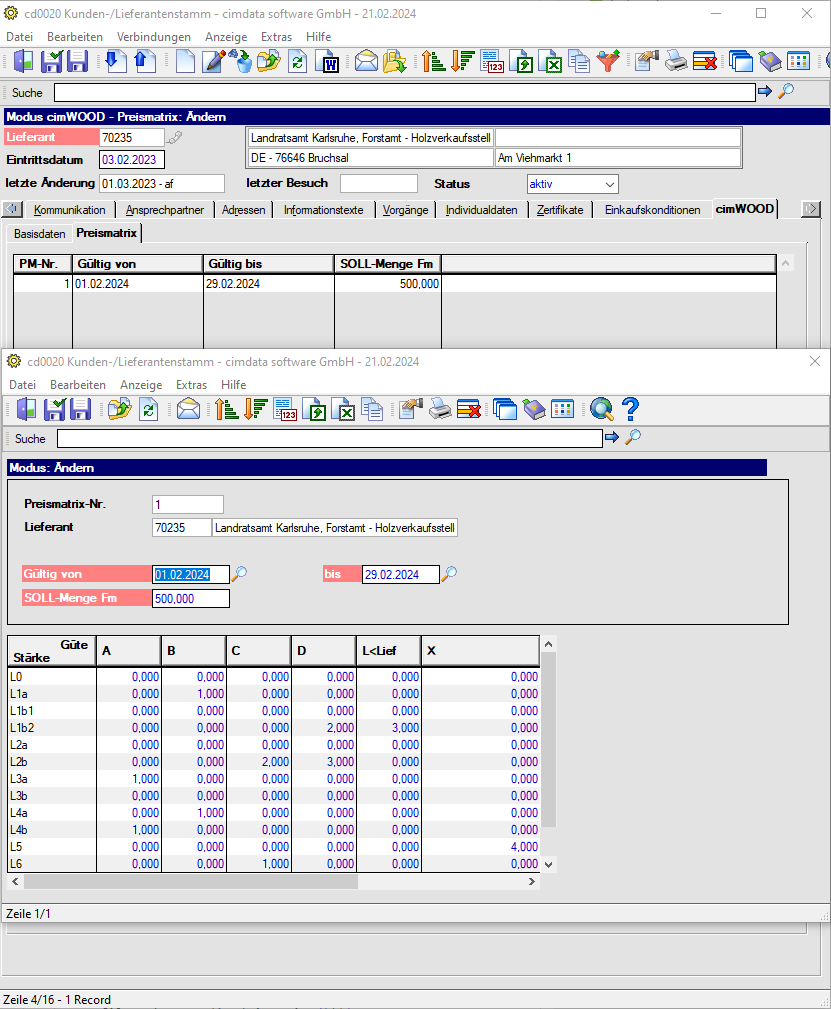Click the magnifying globe search icon near help

pyautogui.click(x=601, y=409)
